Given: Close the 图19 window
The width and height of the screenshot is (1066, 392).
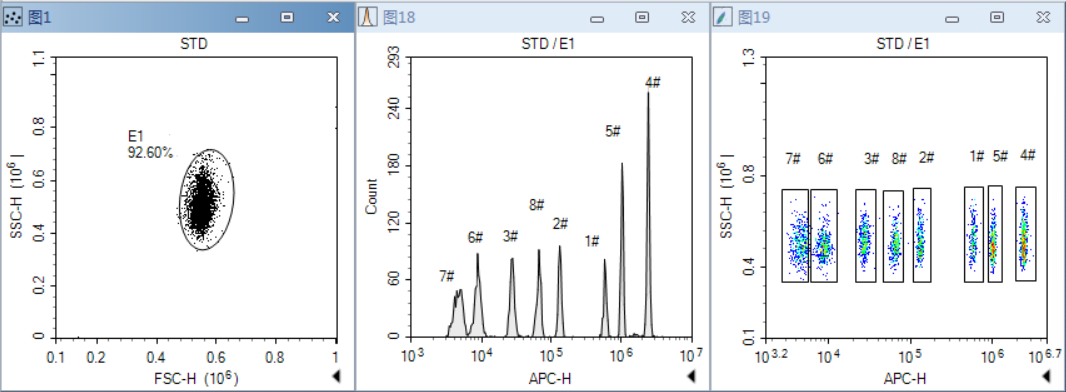Looking at the screenshot, I should [1042, 17].
